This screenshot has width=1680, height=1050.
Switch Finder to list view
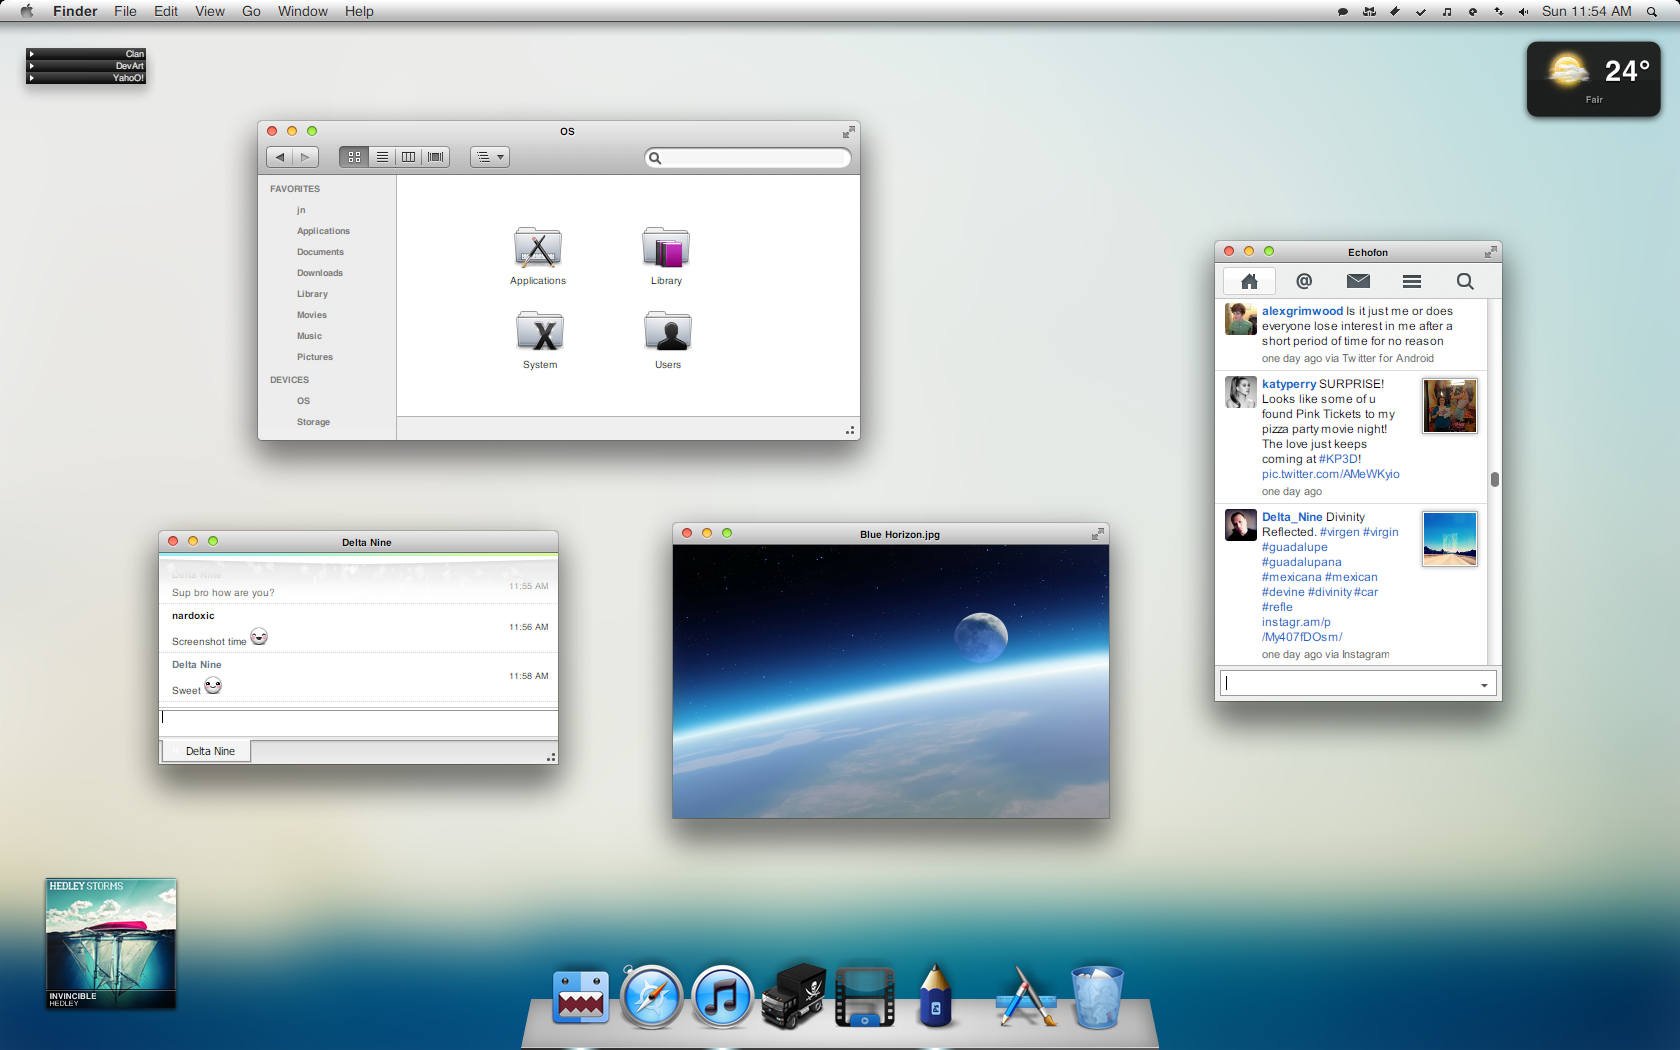(382, 157)
